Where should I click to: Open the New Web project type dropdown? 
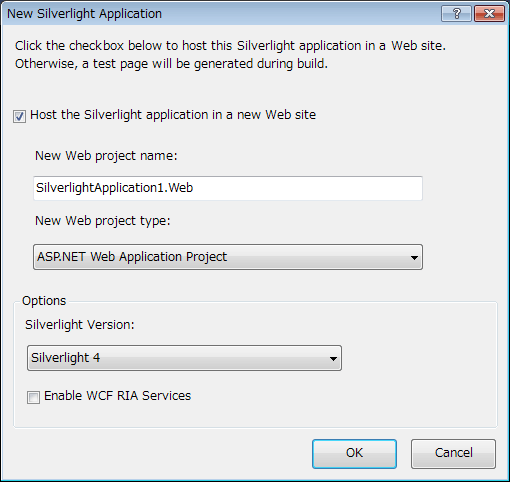pyautogui.click(x=228, y=257)
